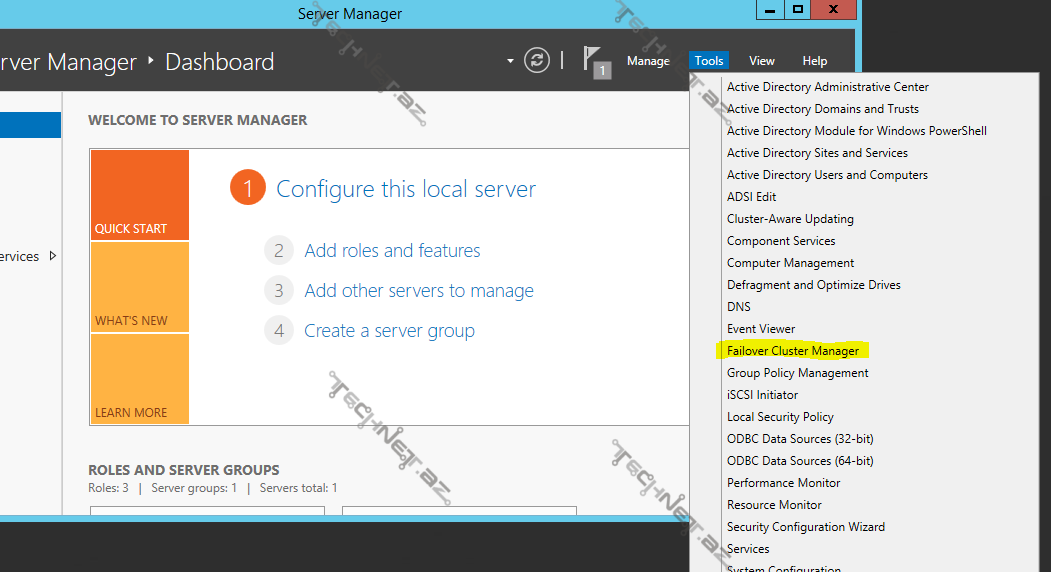Screen dimensions: 1051x572
Task: Open the Help menu
Action: 815,61
